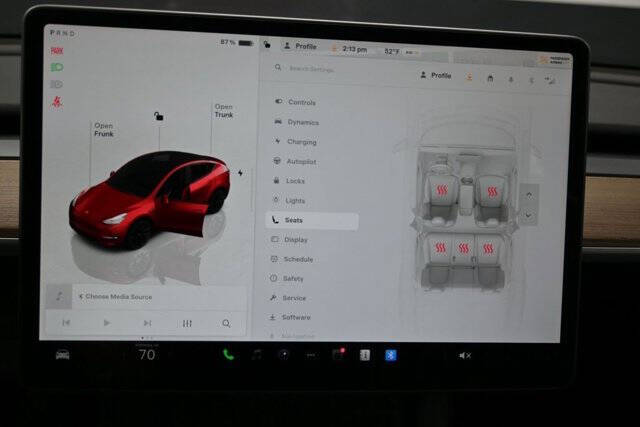Open the media equalizer sliders icon
640x427 pixels.
(187, 323)
